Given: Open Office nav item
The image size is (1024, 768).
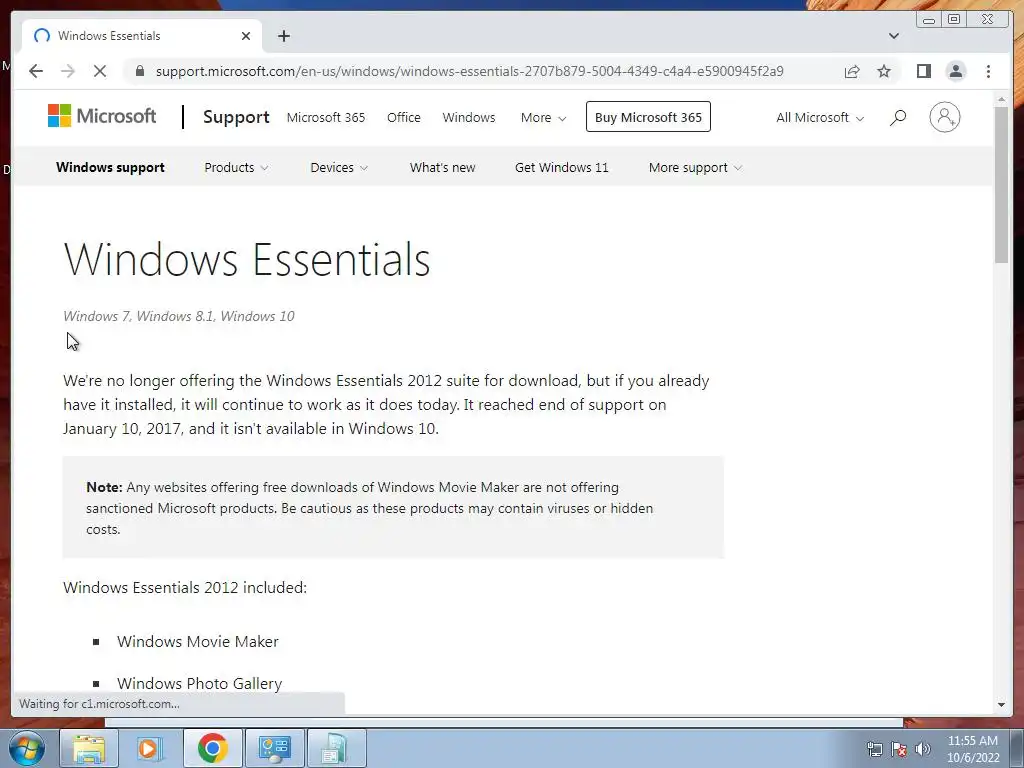Looking at the screenshot, I should pos(404,118).
